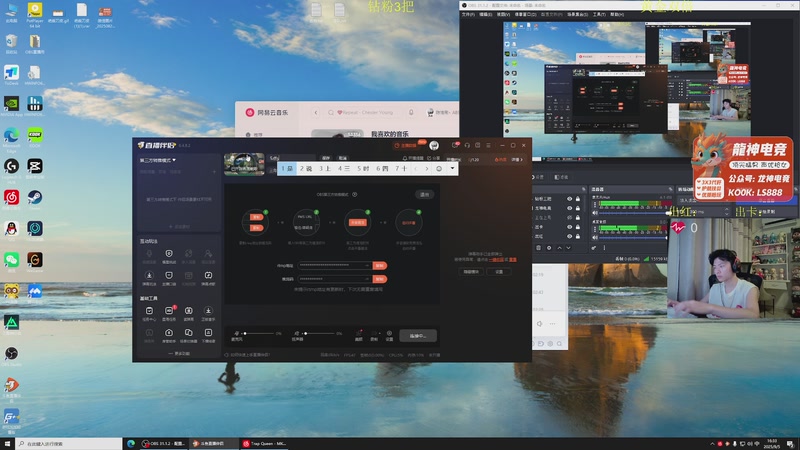Open the 正版音乐 download icon in 基础工具

click(x=208, y=311)
